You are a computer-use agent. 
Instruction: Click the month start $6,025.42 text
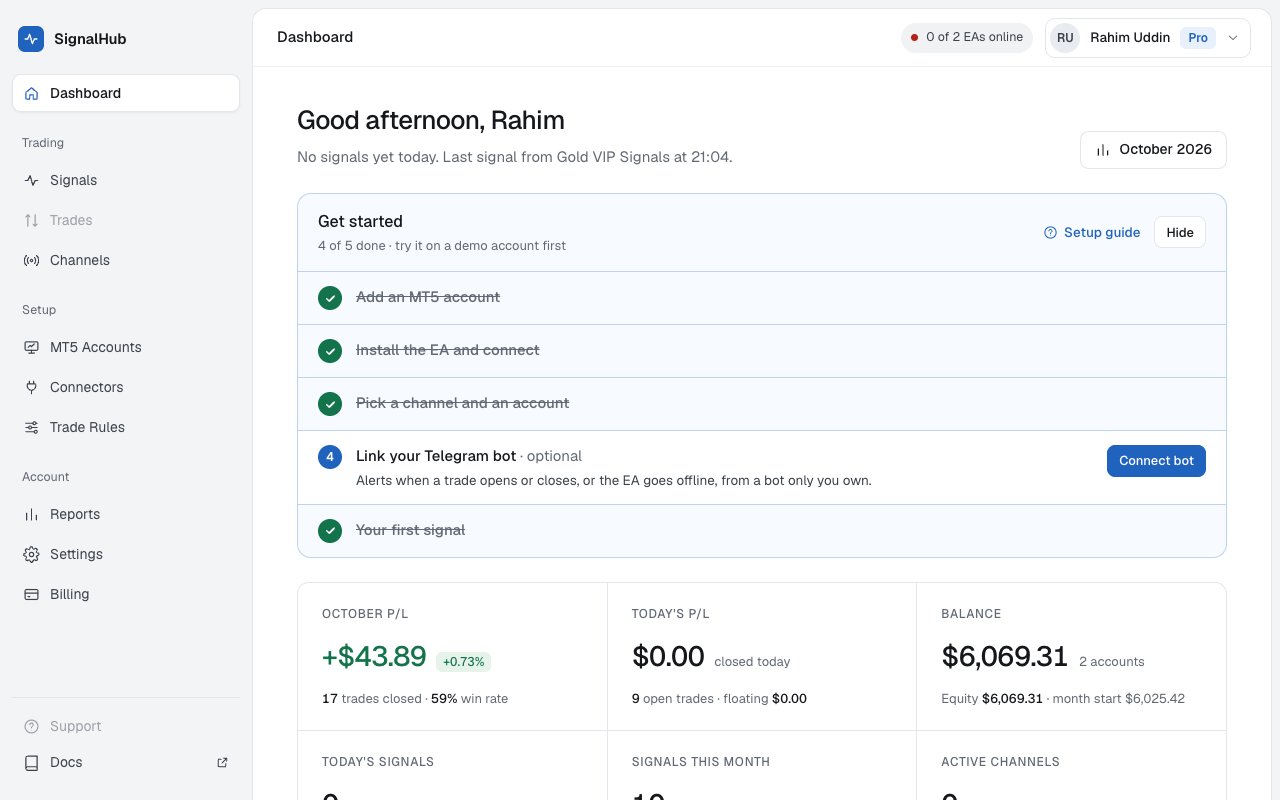click(x=1120, y=699)
